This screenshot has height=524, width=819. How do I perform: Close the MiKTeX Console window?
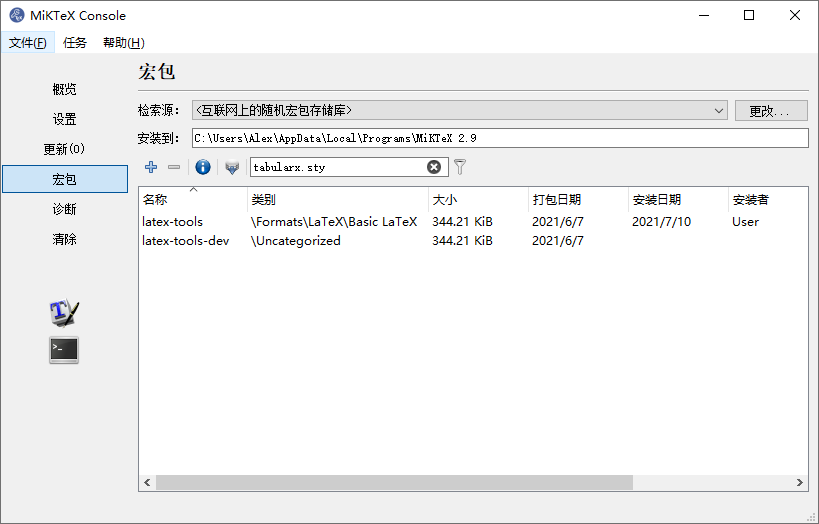794,15
